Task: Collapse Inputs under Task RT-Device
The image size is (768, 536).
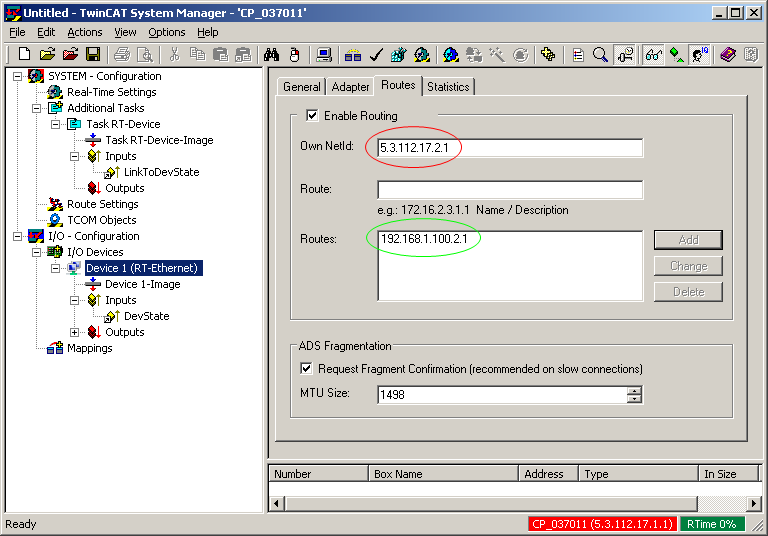Action: coord(74,156)
